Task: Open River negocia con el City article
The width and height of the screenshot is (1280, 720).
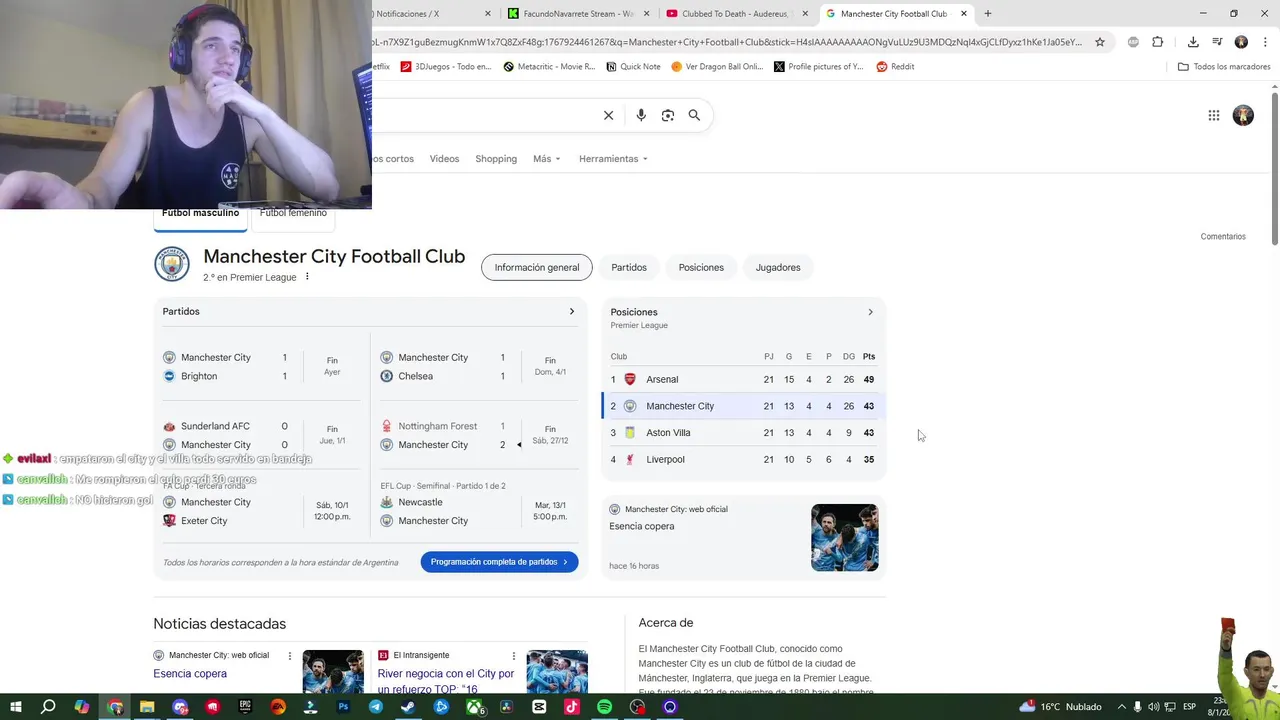Action: [x=446, y=681]
